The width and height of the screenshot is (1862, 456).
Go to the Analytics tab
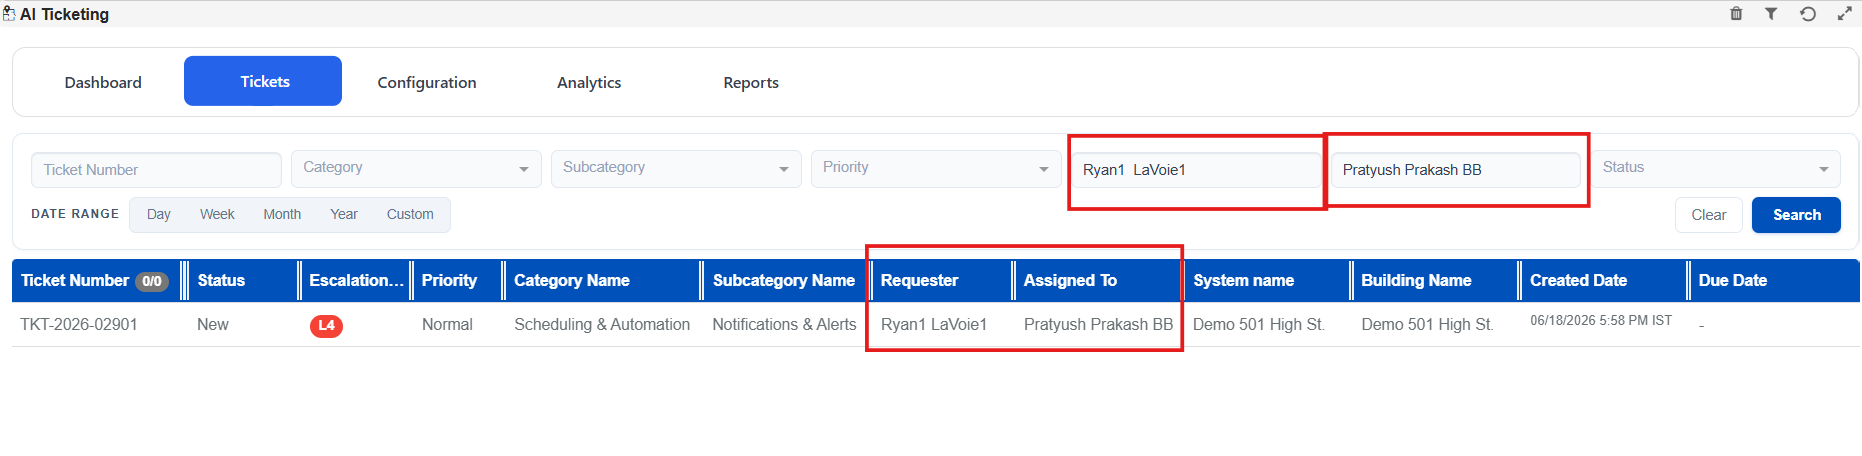[589, 82]
